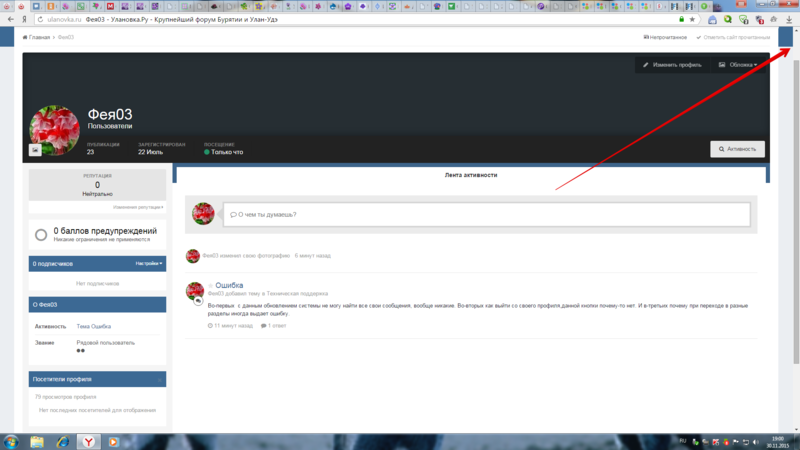Select the 'Лента активности' tab

click(x=471, y=175)
